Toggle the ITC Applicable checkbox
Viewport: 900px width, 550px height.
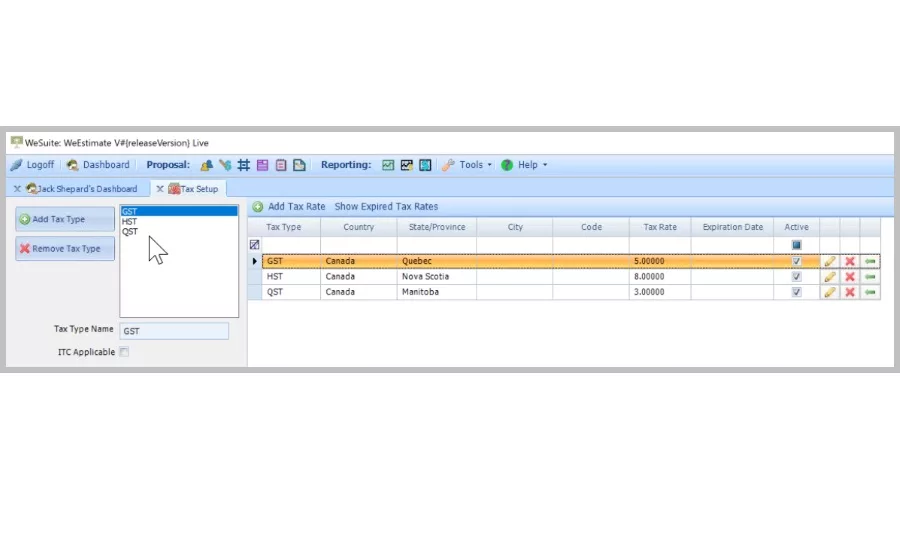click(125, 352)
